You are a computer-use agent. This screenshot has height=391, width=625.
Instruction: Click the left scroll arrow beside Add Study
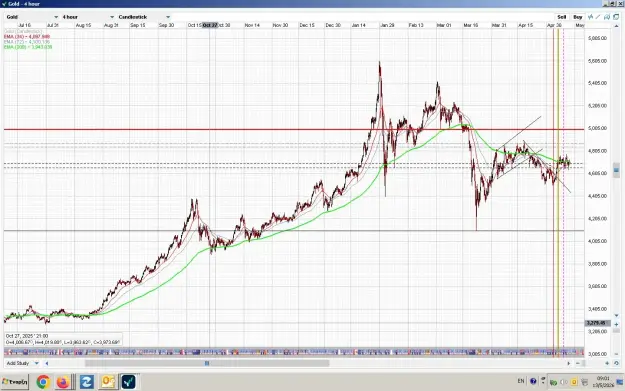[47, 363]
